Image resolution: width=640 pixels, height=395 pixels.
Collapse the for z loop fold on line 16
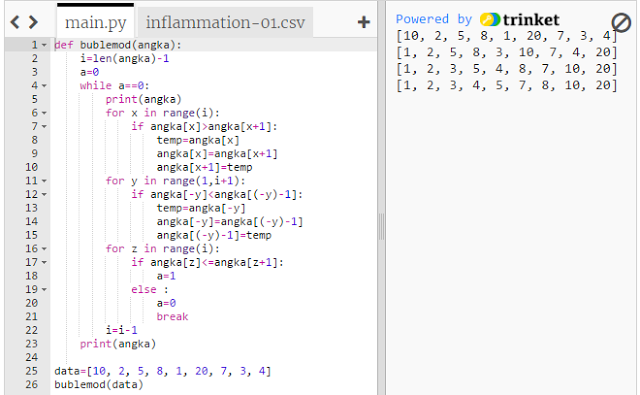tap(44, 249)
